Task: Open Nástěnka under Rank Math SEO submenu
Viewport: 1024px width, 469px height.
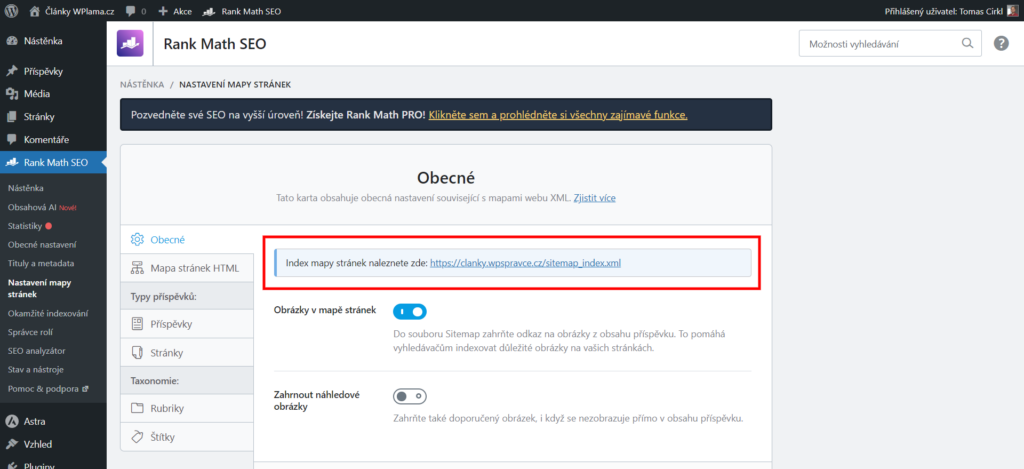Action: point(26,188)
